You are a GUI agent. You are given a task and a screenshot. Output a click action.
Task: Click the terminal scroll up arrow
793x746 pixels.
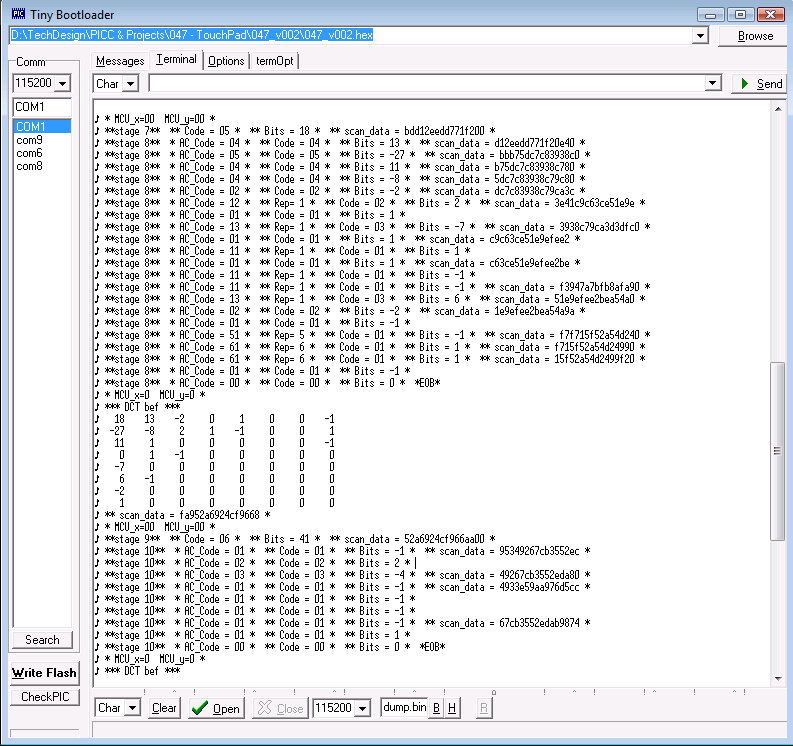point(778,109)
